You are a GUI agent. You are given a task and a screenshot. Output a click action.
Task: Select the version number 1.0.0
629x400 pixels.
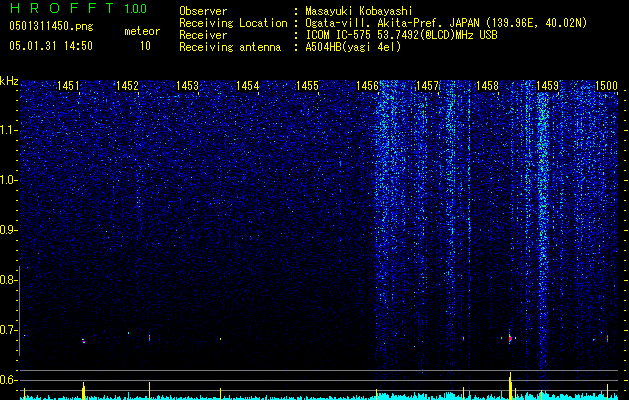[136, 8]
